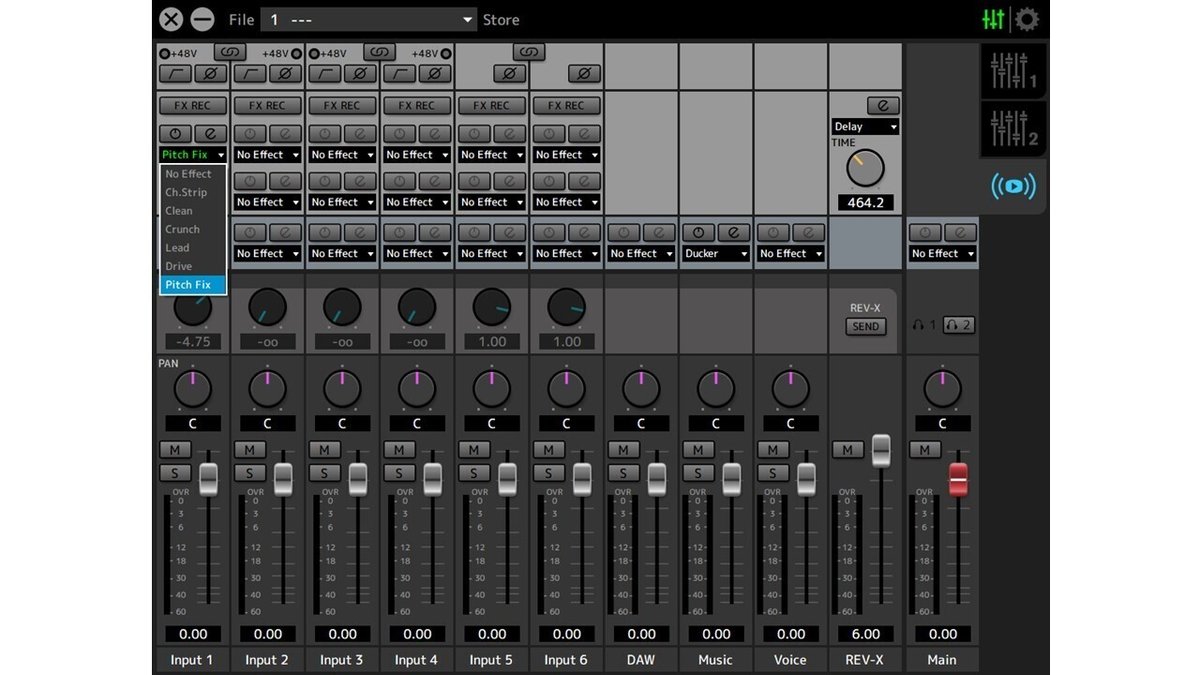
Task: Open Input 2 top insert effect dropdown
Action: (268, 155)
